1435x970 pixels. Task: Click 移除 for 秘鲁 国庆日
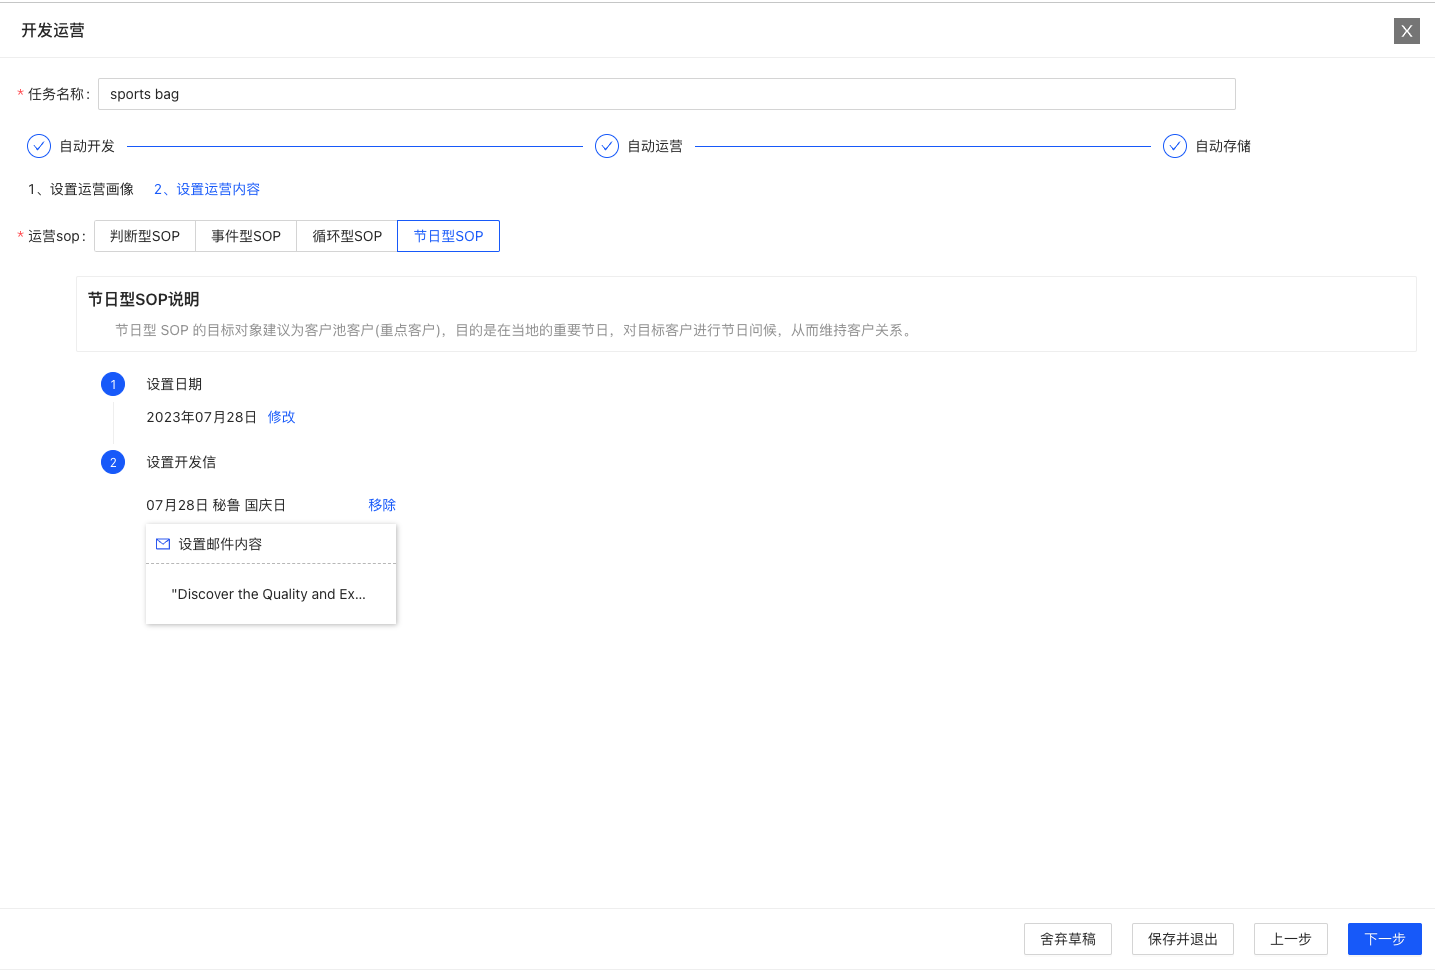click(x=382, y=505)
